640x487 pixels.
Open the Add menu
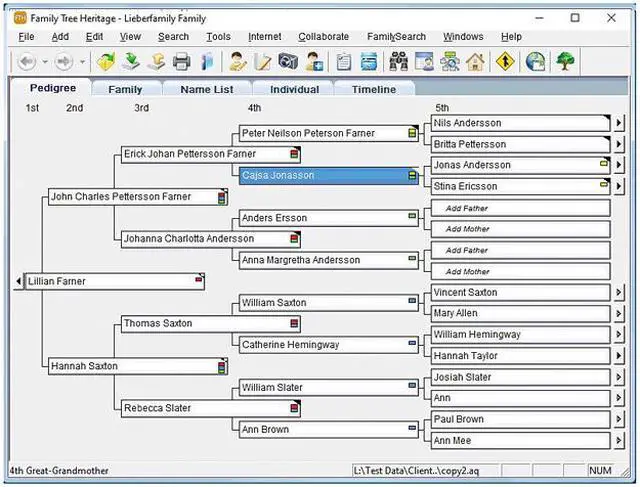(60, 37)
